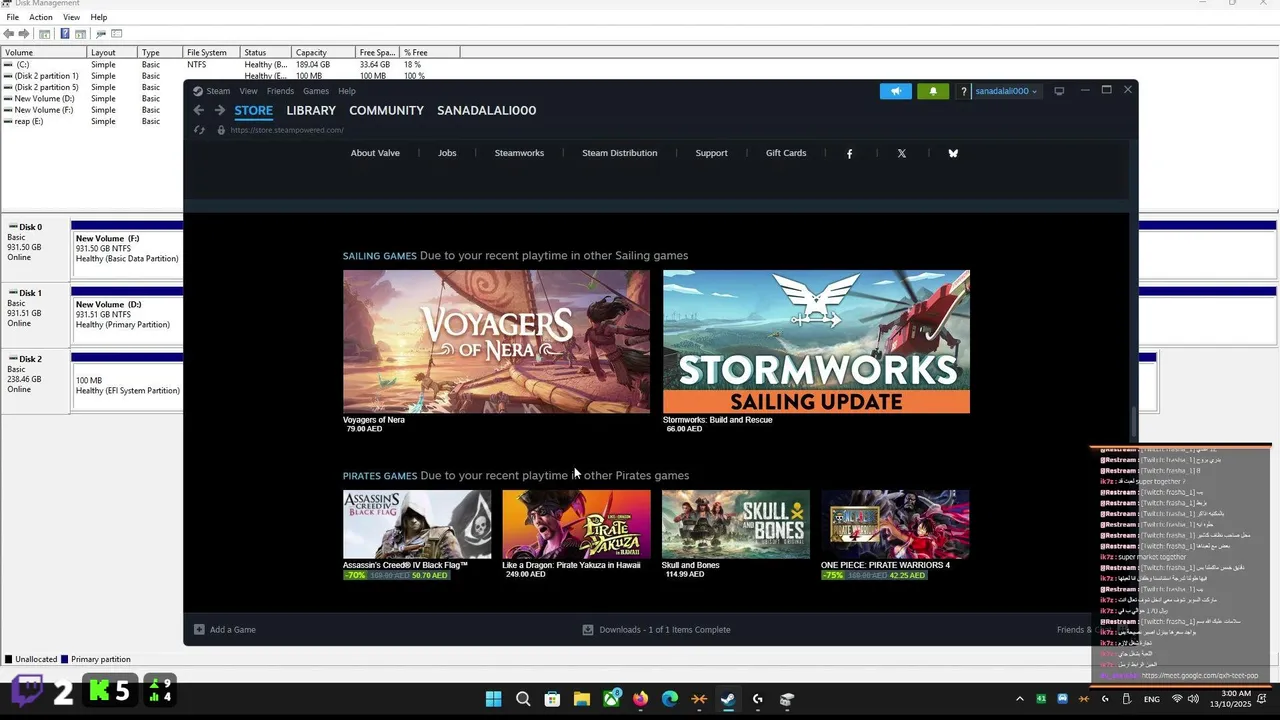Open Microsoft Store from taskbar

coord(552,699)
